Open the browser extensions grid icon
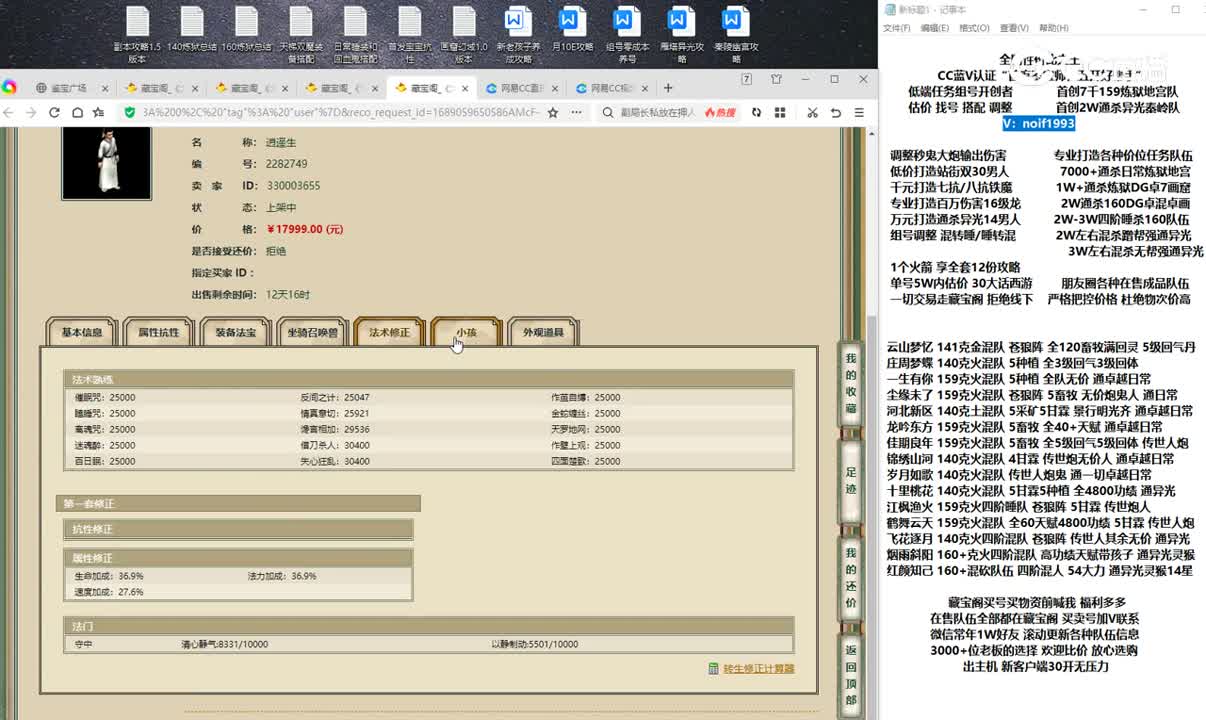This screenshot has width=1206, height=720. click(780, 113)
